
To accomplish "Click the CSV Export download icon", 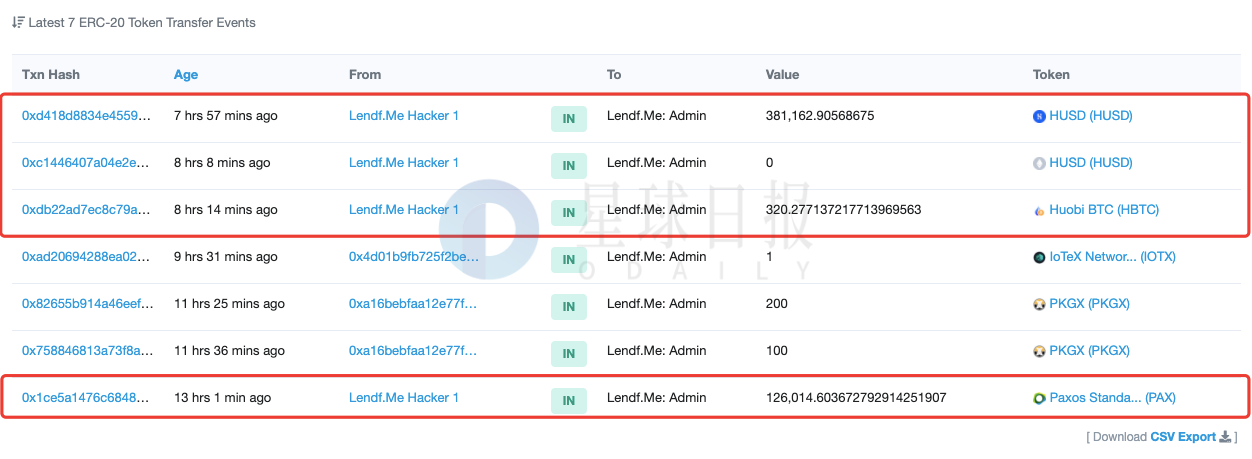I will pyautogui.click(x=1225, y=437).
